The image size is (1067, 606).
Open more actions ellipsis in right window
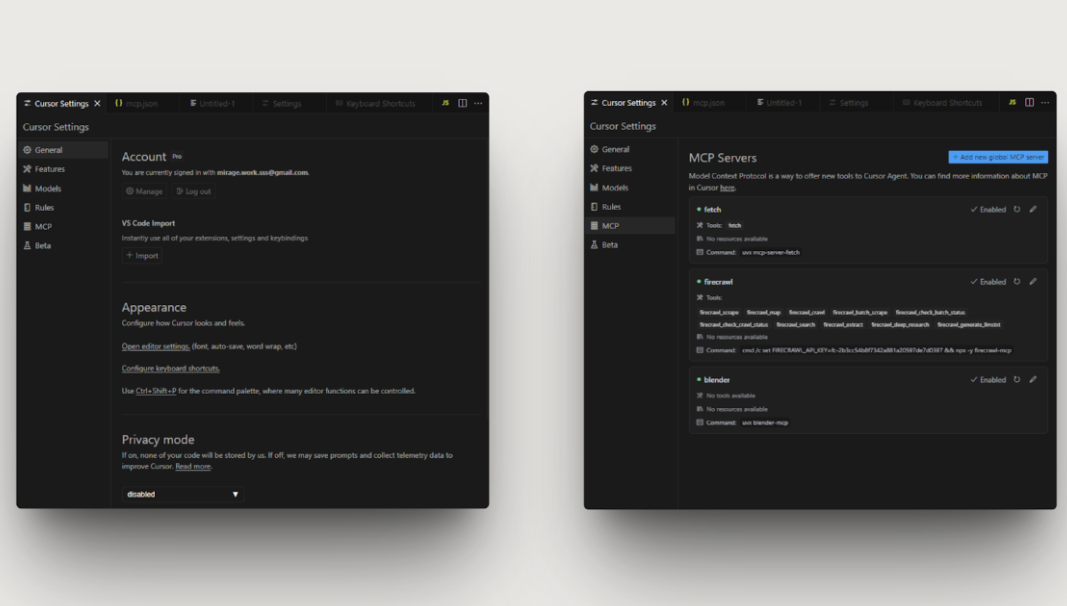pyautogui.click(x=1045, y=103)
